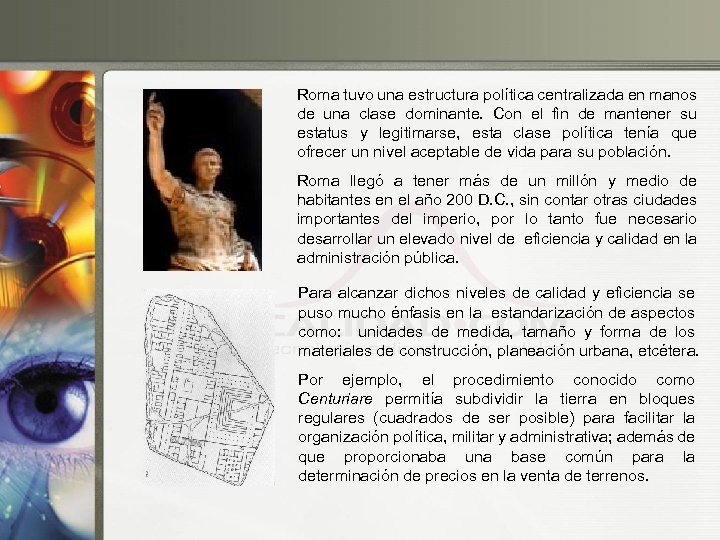720x540 pixels.
Task: Click the italic word 'Centuriare'
Action: pyautogui.click(x=335, y=399)
